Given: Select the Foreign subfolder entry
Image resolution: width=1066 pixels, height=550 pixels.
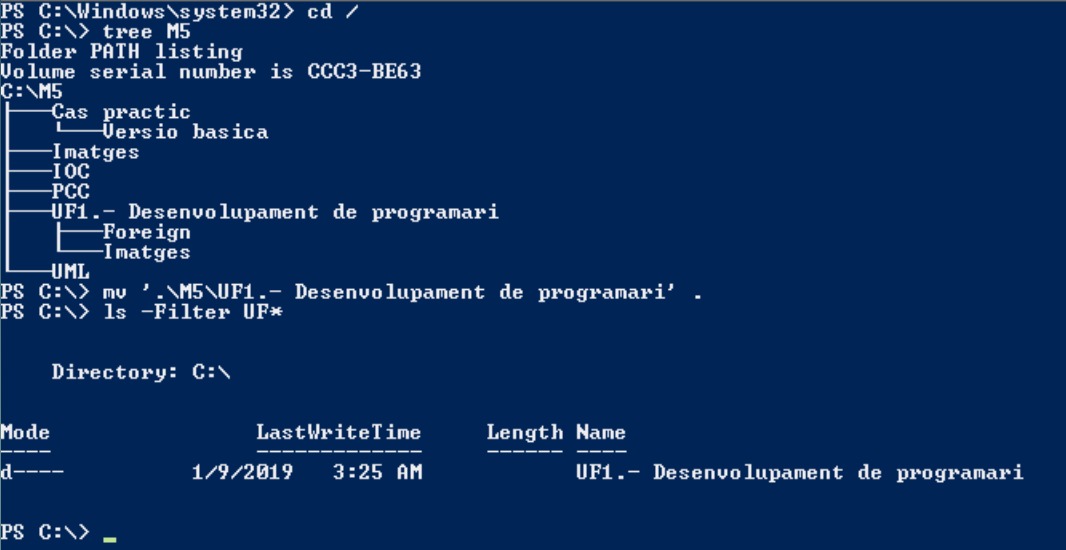Looking at the screenshot, I should click(146, 232).
